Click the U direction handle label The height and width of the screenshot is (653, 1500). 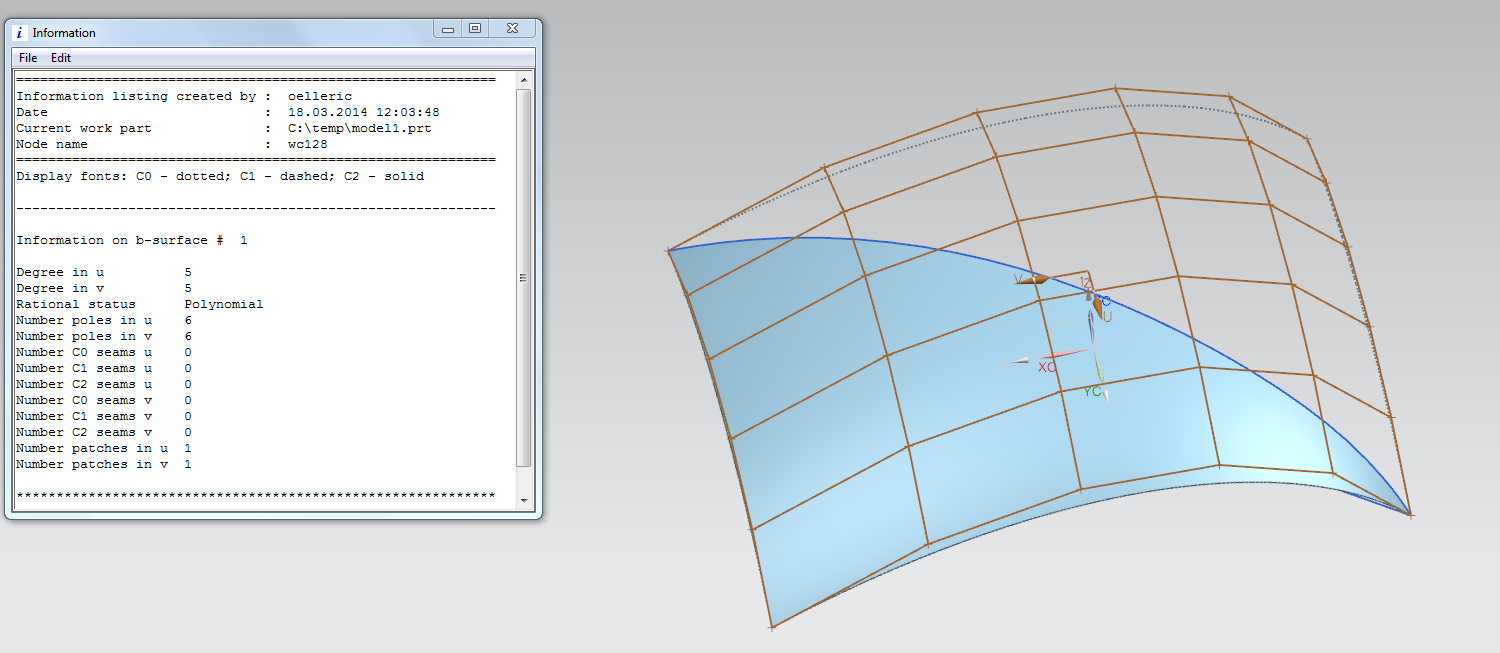point(1107,317)
